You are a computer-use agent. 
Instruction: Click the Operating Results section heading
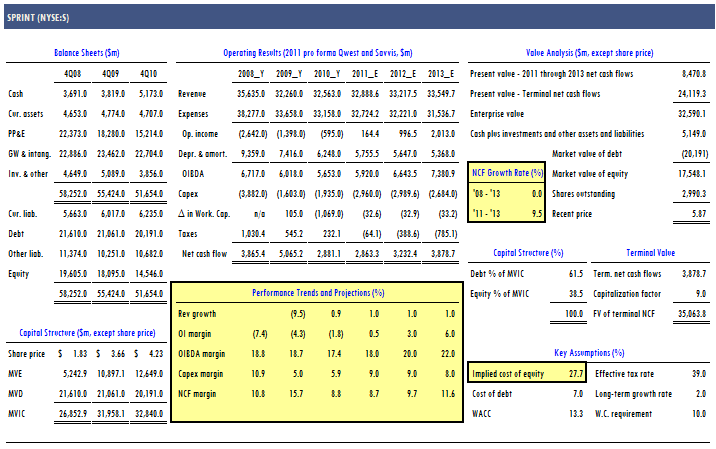coord(317,52)
